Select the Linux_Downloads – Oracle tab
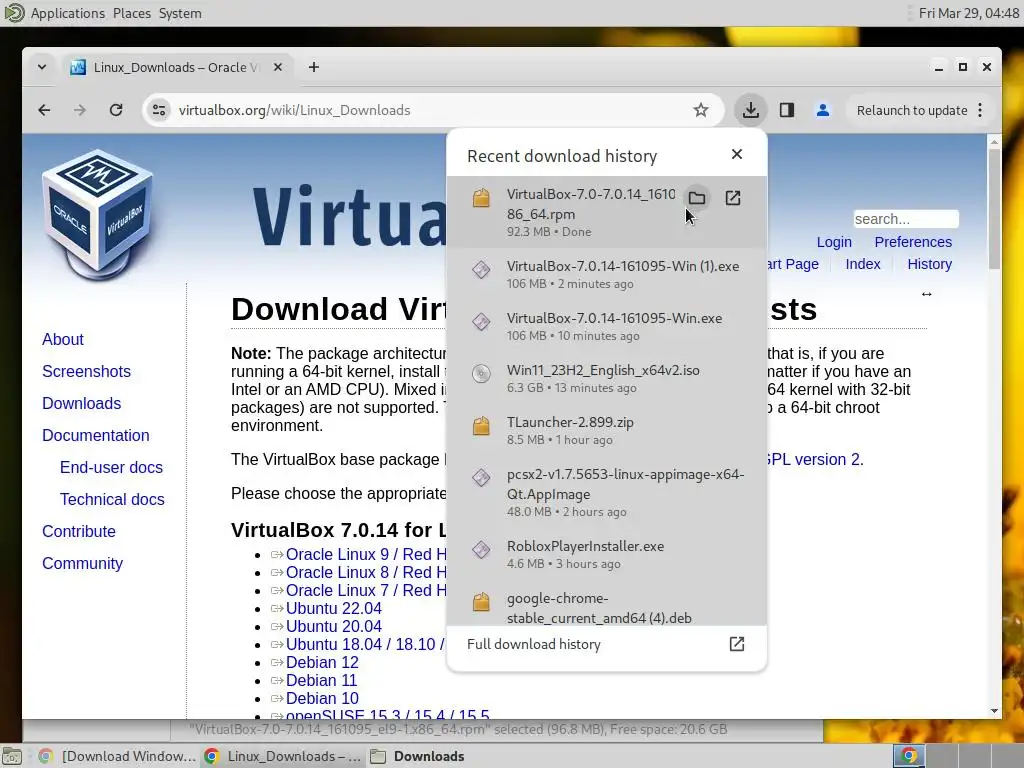1024x768 pixels. coord(176,67)
